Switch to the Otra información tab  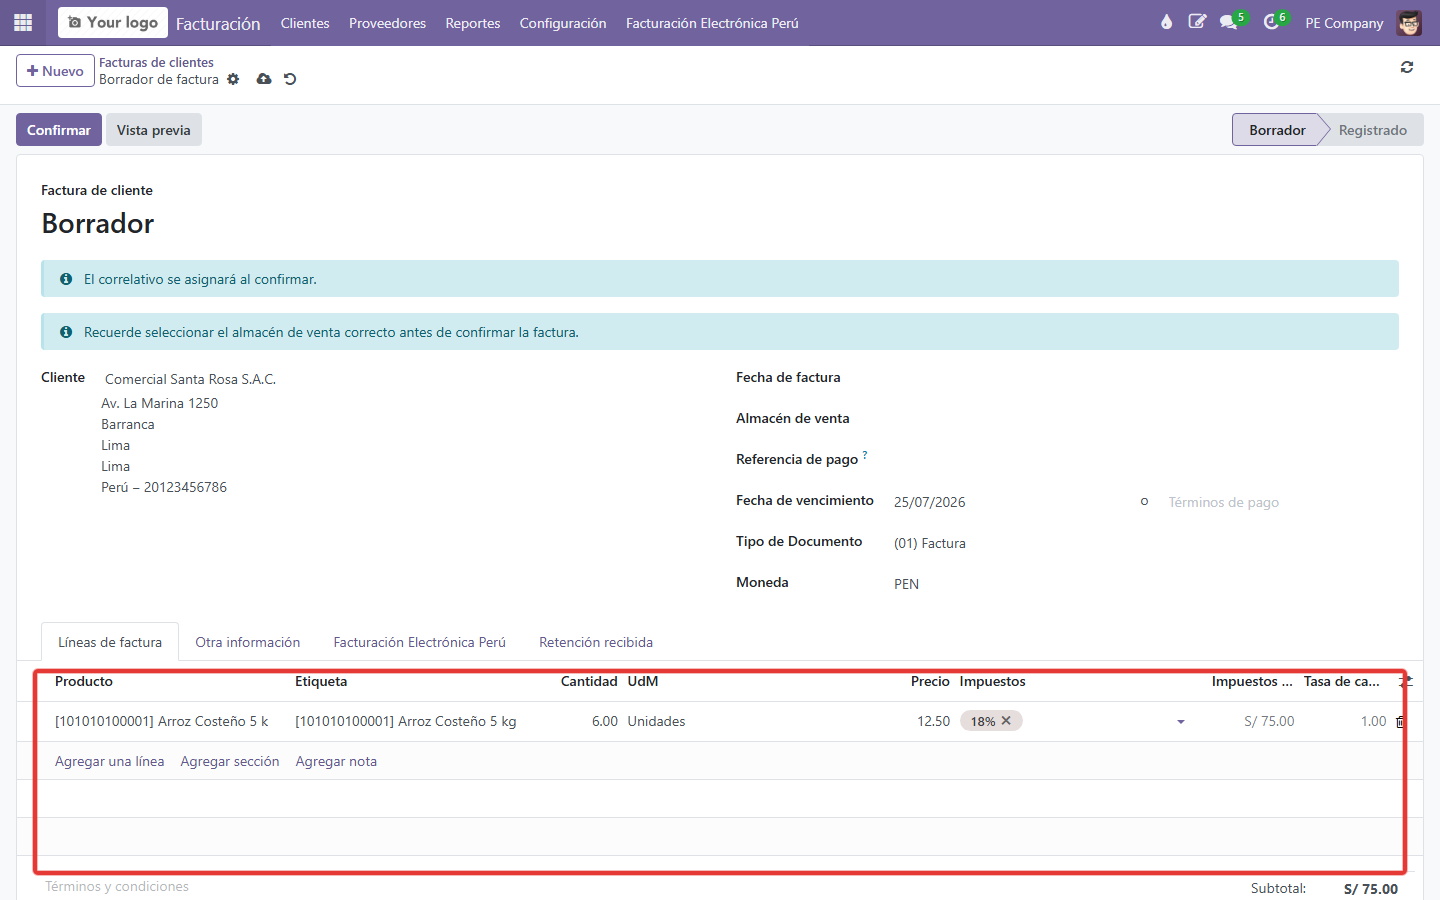(x=248, y=642)
